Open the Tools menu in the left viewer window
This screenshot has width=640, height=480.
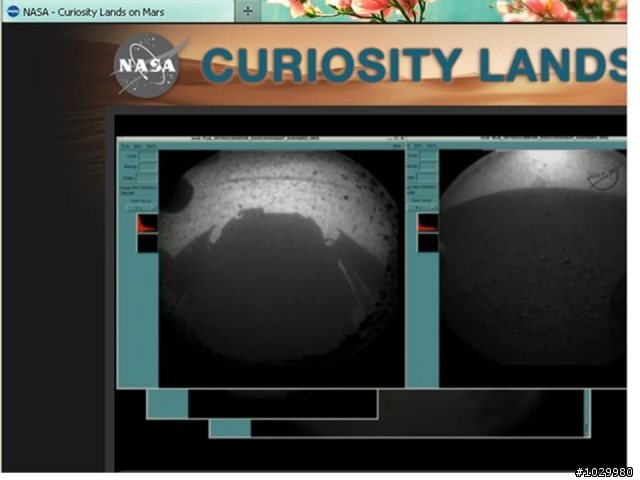pyautogui.click(x=151, y=146)
